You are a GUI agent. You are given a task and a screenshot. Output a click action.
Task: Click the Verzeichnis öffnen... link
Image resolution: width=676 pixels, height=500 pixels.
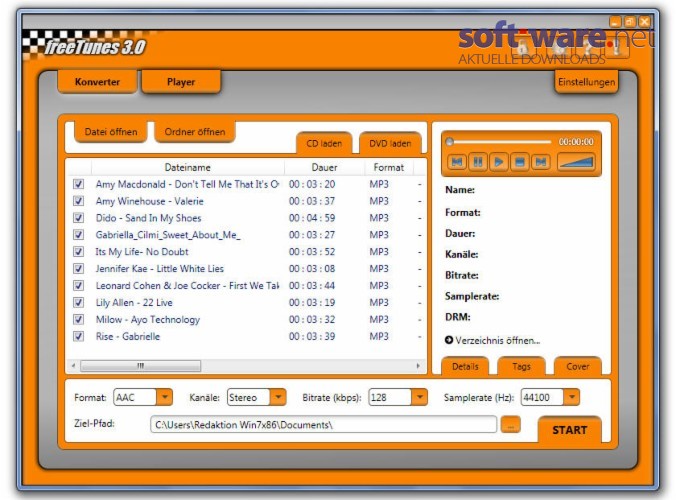tap(498, 341)
